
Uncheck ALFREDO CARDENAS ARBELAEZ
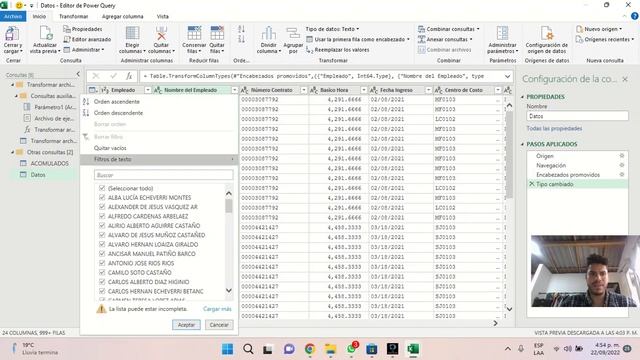click(x=102, y=216)
